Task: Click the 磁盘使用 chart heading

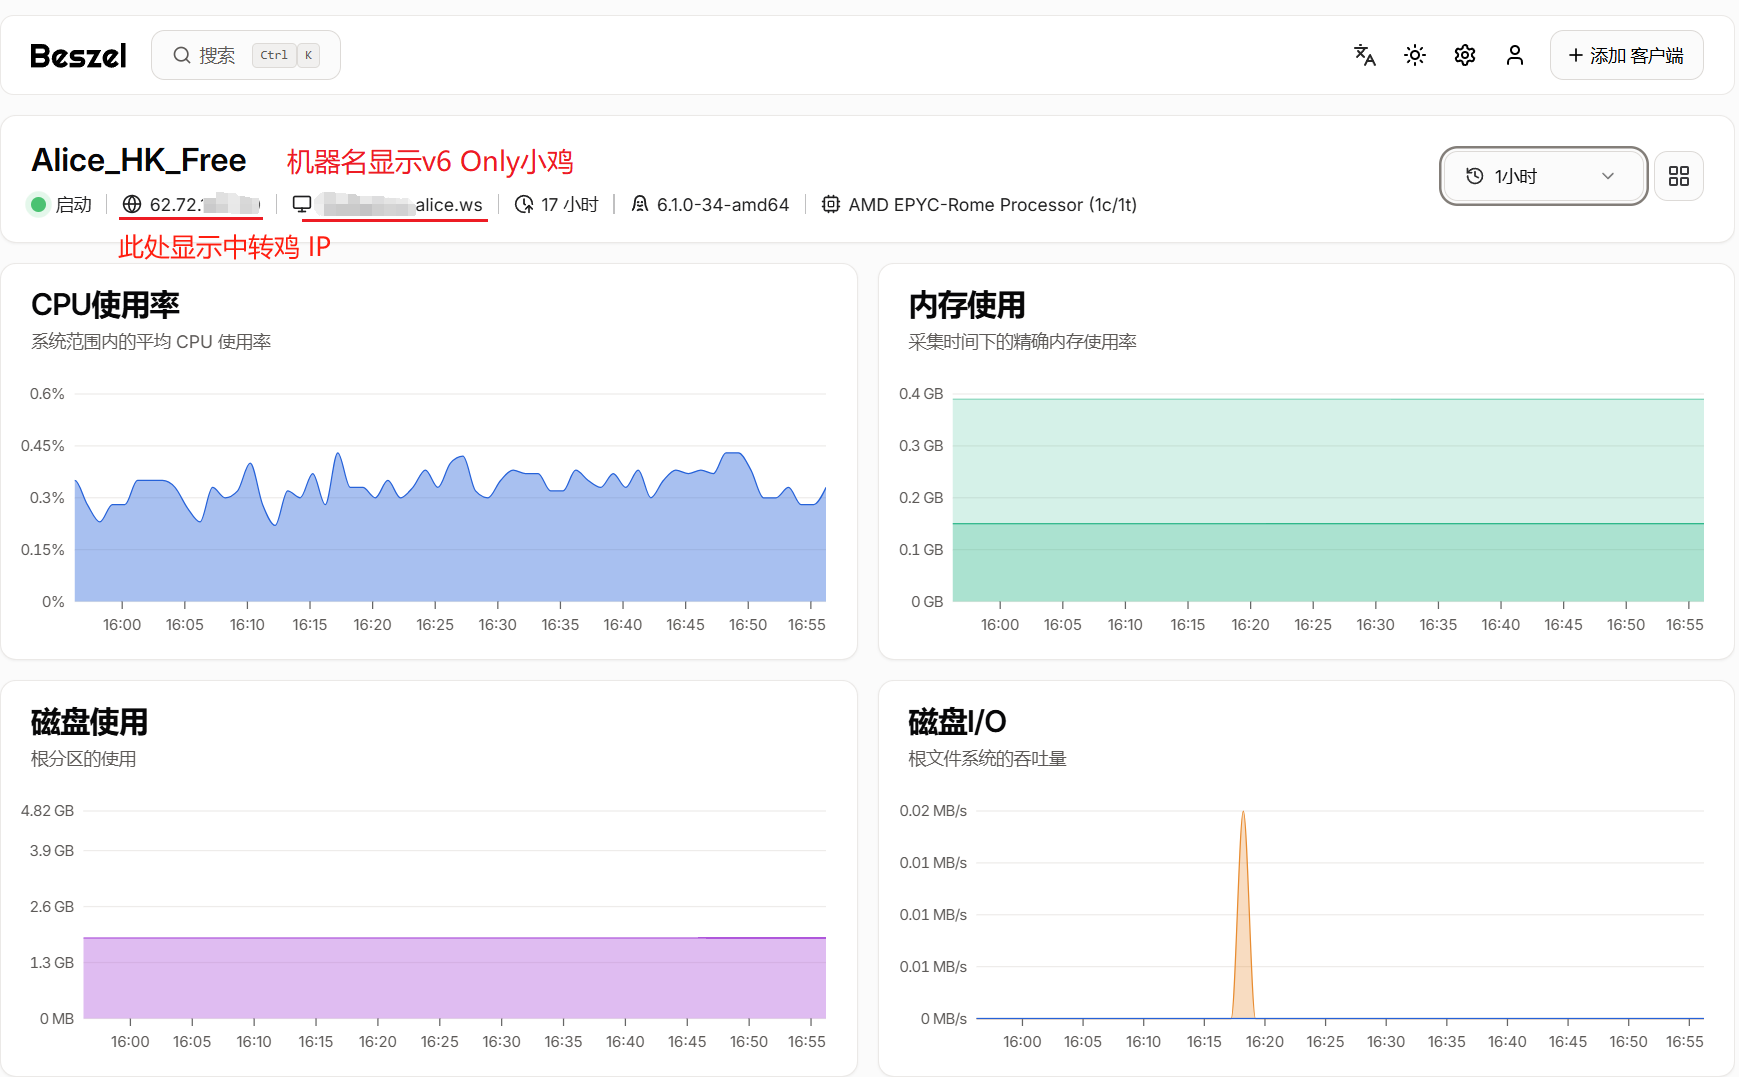Action: coord(89,722)
